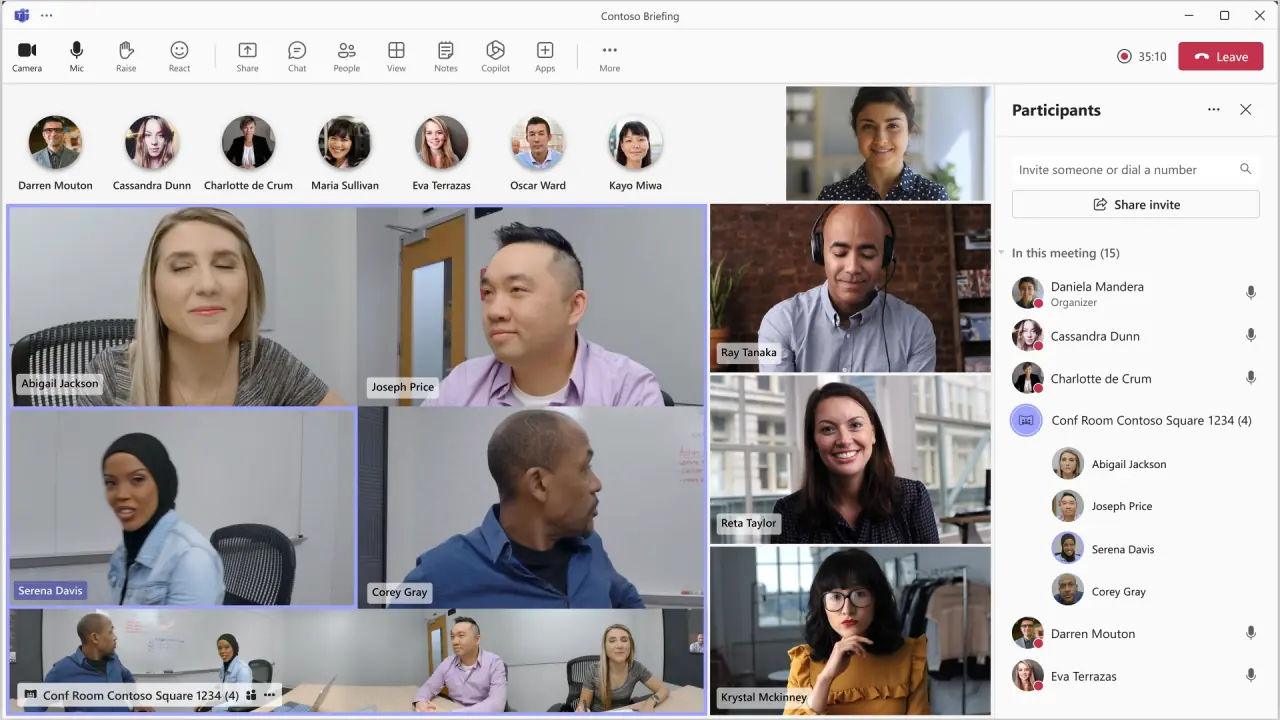
Task: Click the invite someone search field
Action: (1120, 170)
